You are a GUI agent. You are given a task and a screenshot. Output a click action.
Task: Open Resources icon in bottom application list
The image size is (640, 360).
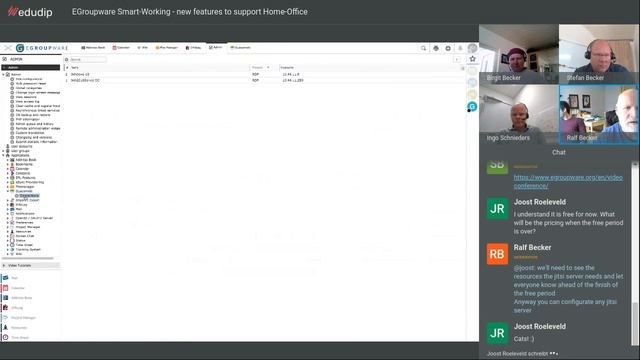coord(6,327)
